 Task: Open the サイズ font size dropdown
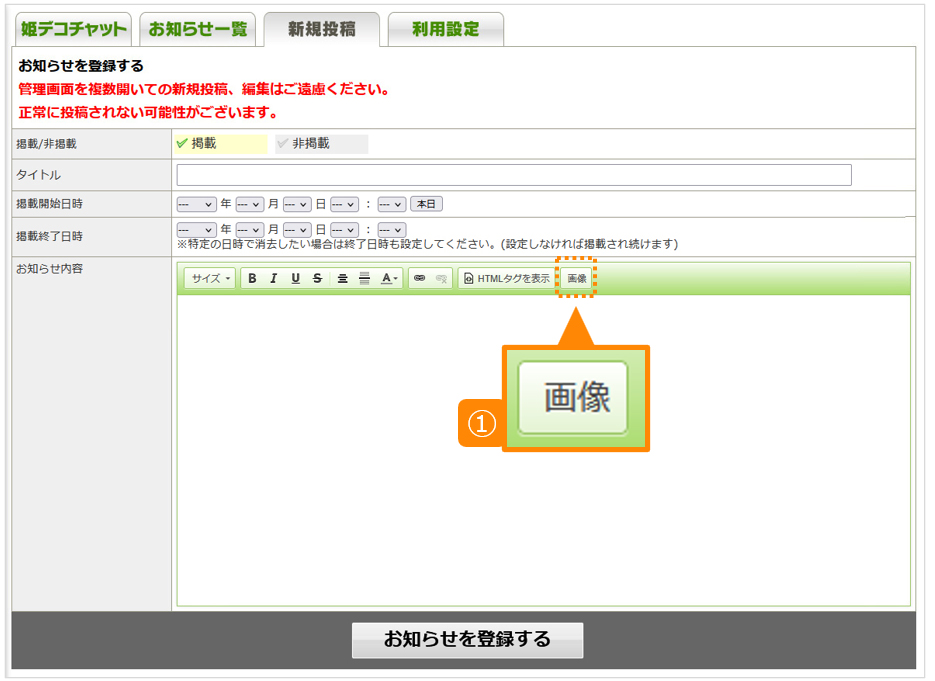210,279
